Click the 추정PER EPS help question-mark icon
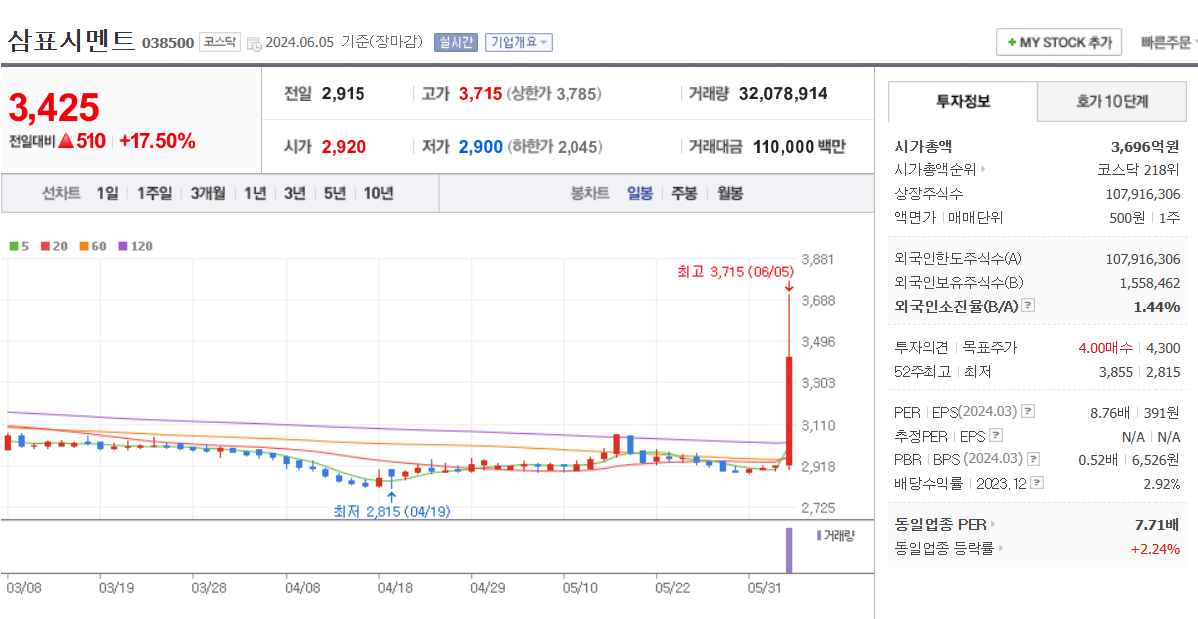The image size is (1198, 619). coord(996,436)
